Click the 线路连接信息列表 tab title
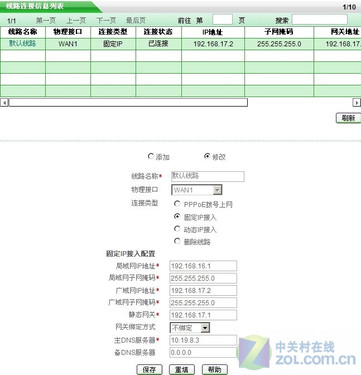 coord(35,6)
